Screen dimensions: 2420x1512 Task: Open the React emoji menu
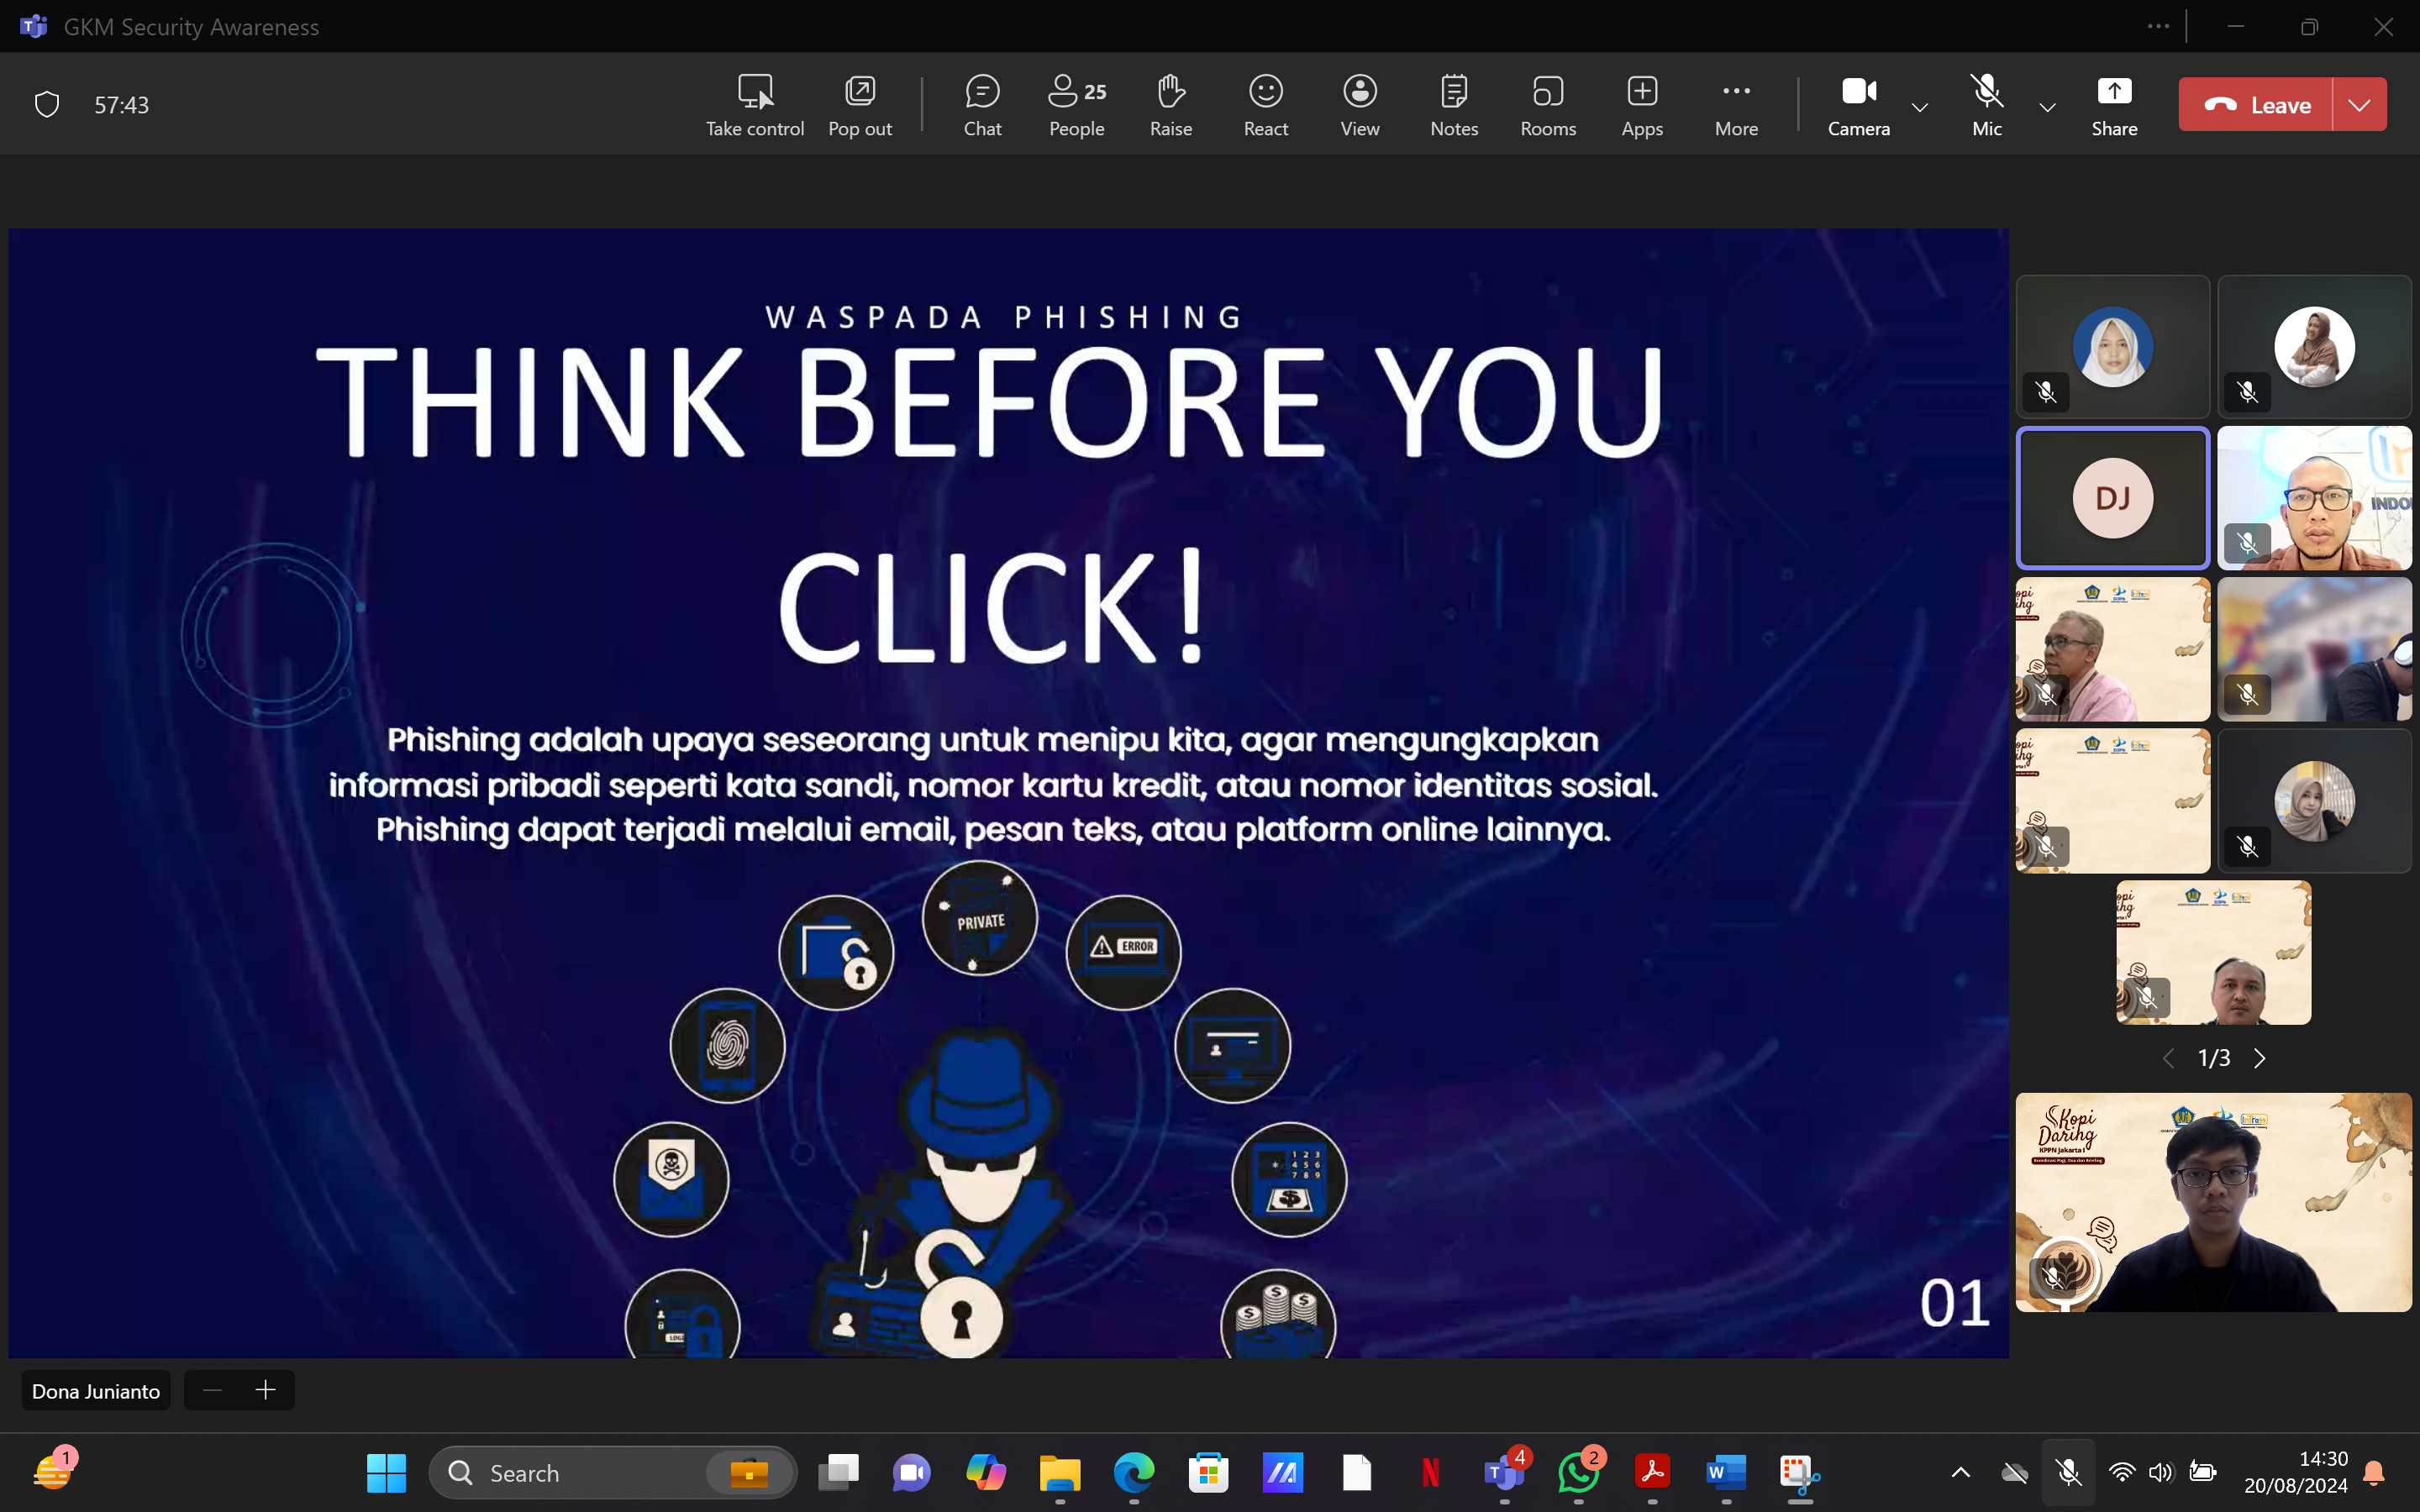point(1265,104)
